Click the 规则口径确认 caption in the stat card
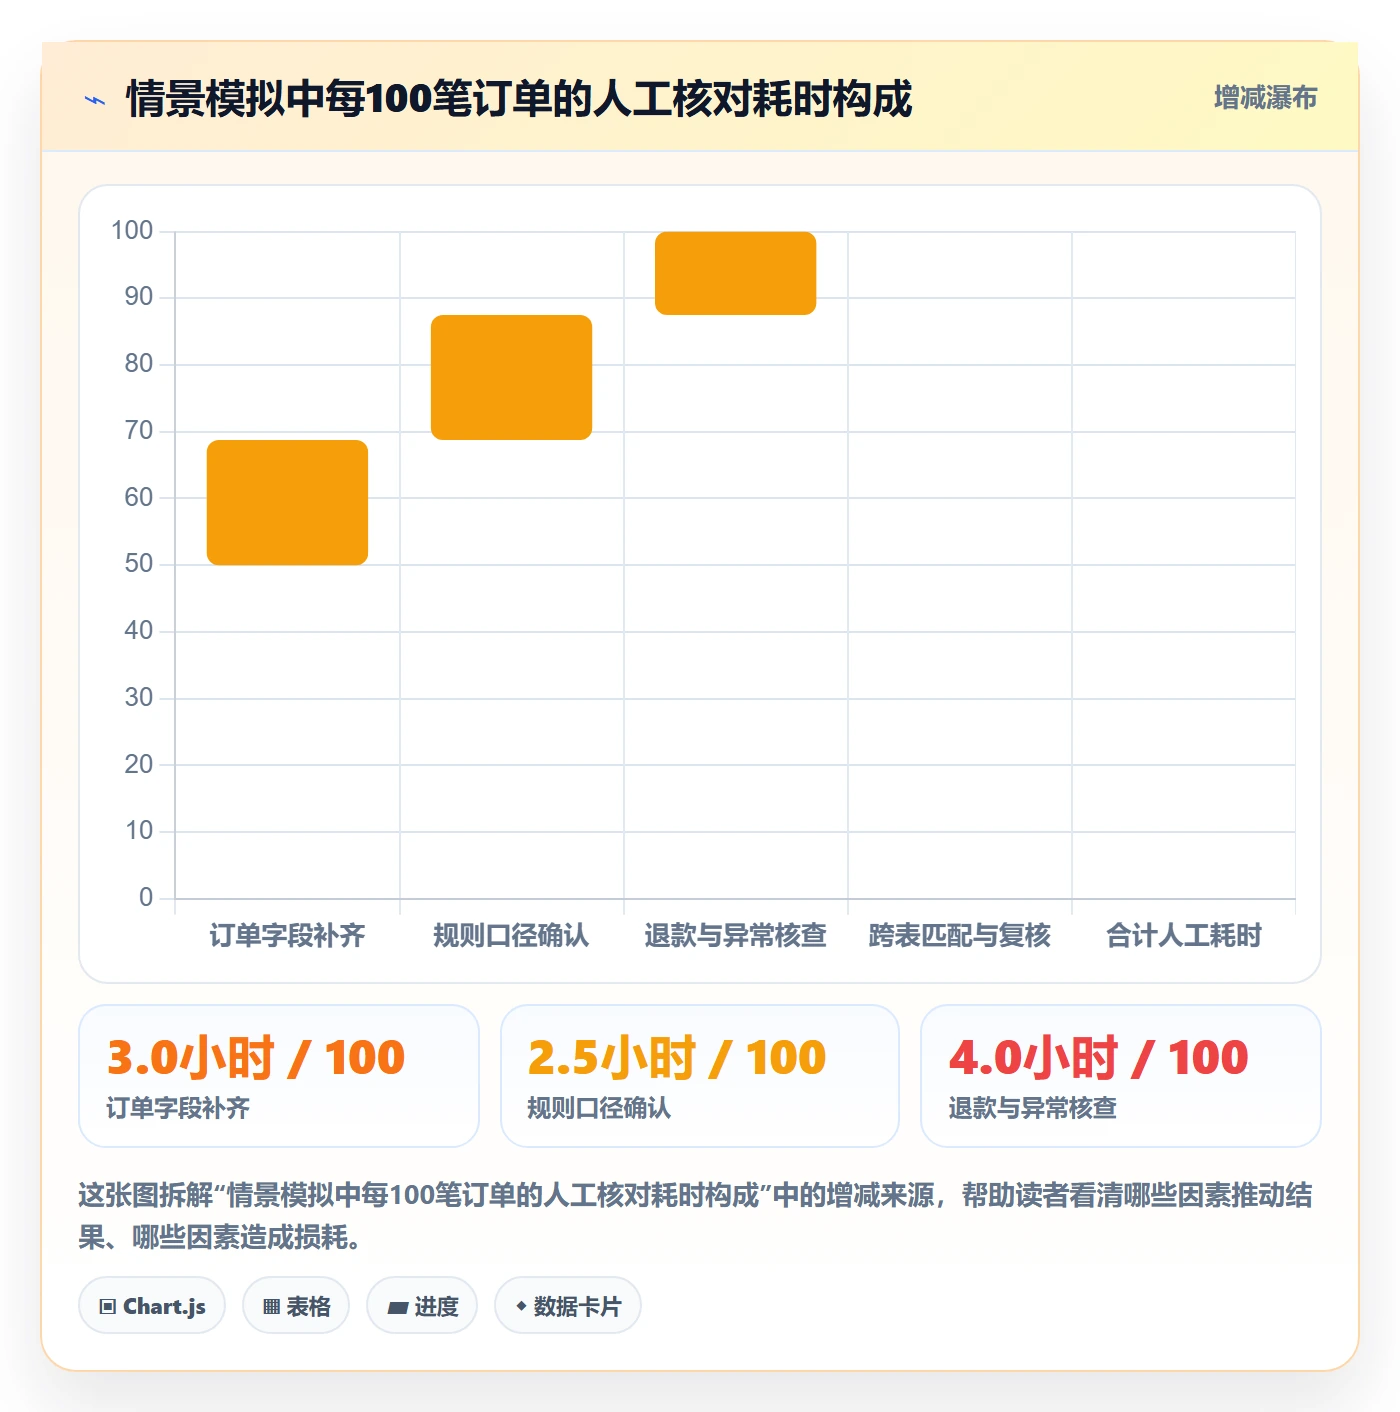Image resolution: width=1400 pixels, height=1412 pixels. 599,1108
